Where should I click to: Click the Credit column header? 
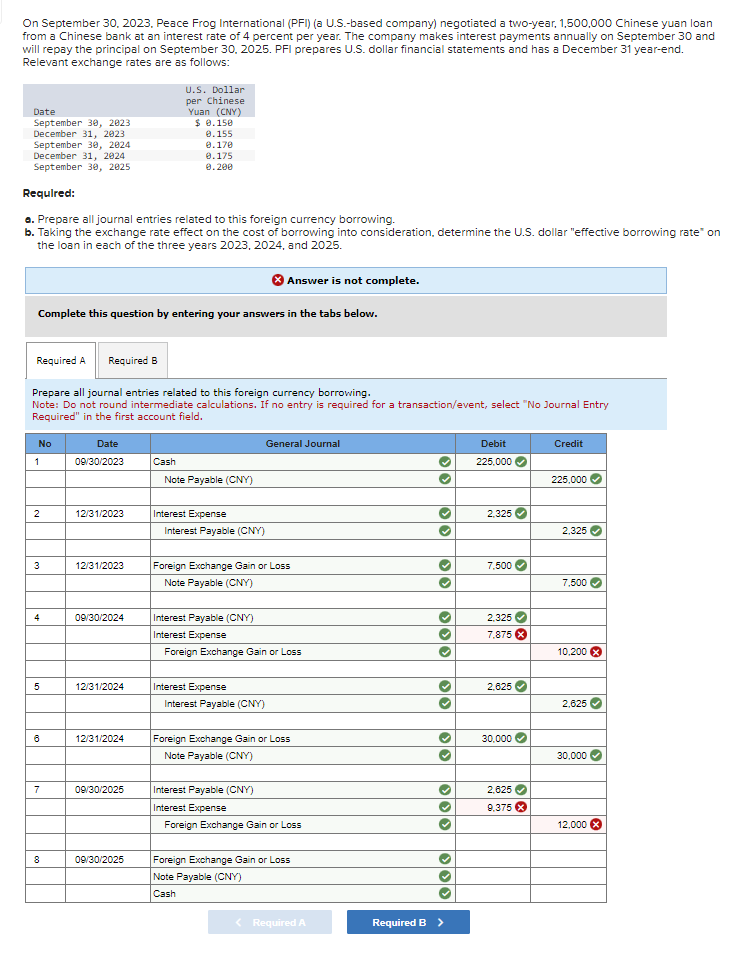pyautogui.click(x=568, y=444)
